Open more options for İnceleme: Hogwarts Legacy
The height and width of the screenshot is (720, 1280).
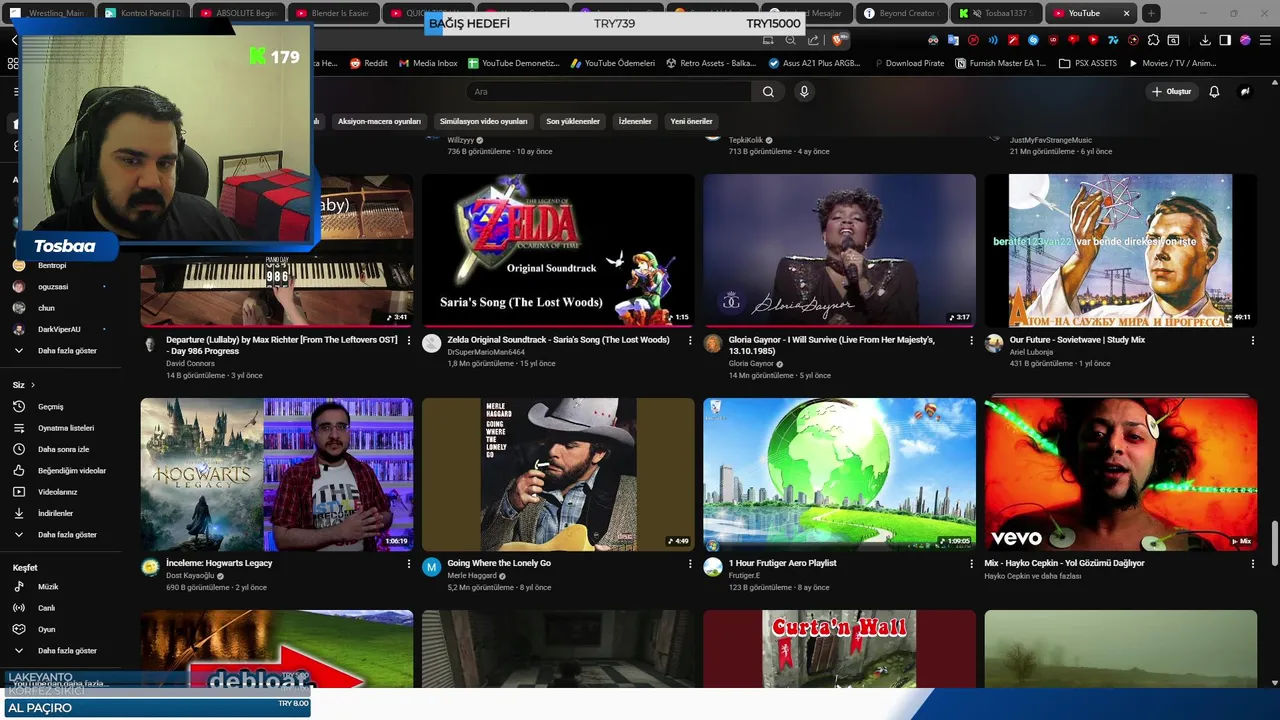pyautogui.click(x=408, y=563)
